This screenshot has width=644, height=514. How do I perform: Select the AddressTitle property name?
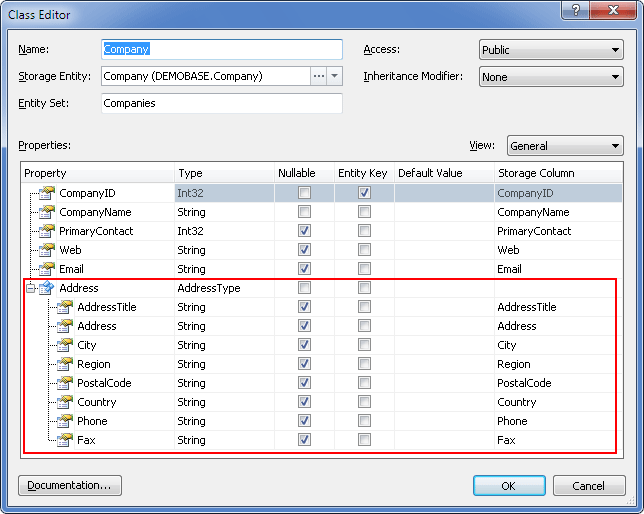point(107,307)
